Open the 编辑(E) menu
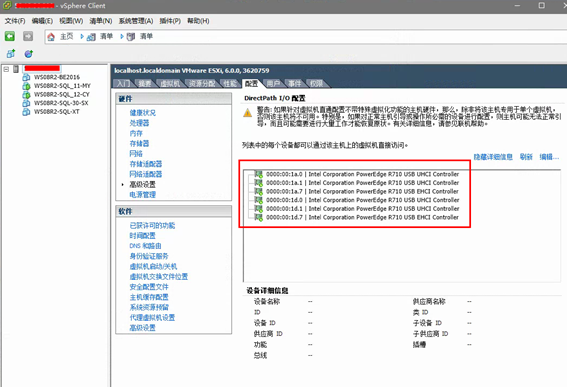The width and height of the screenshot is (567, 387). [x=42, y=21]
